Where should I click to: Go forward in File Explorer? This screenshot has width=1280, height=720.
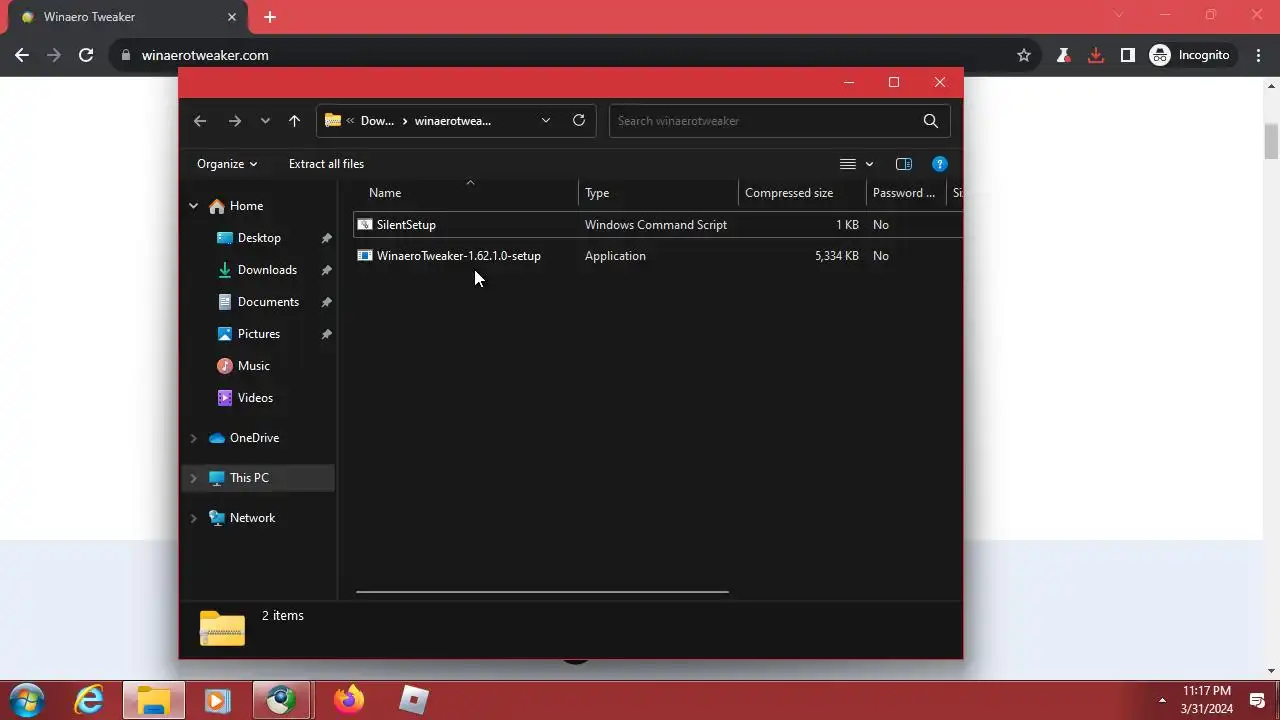[x=234, y=121]
